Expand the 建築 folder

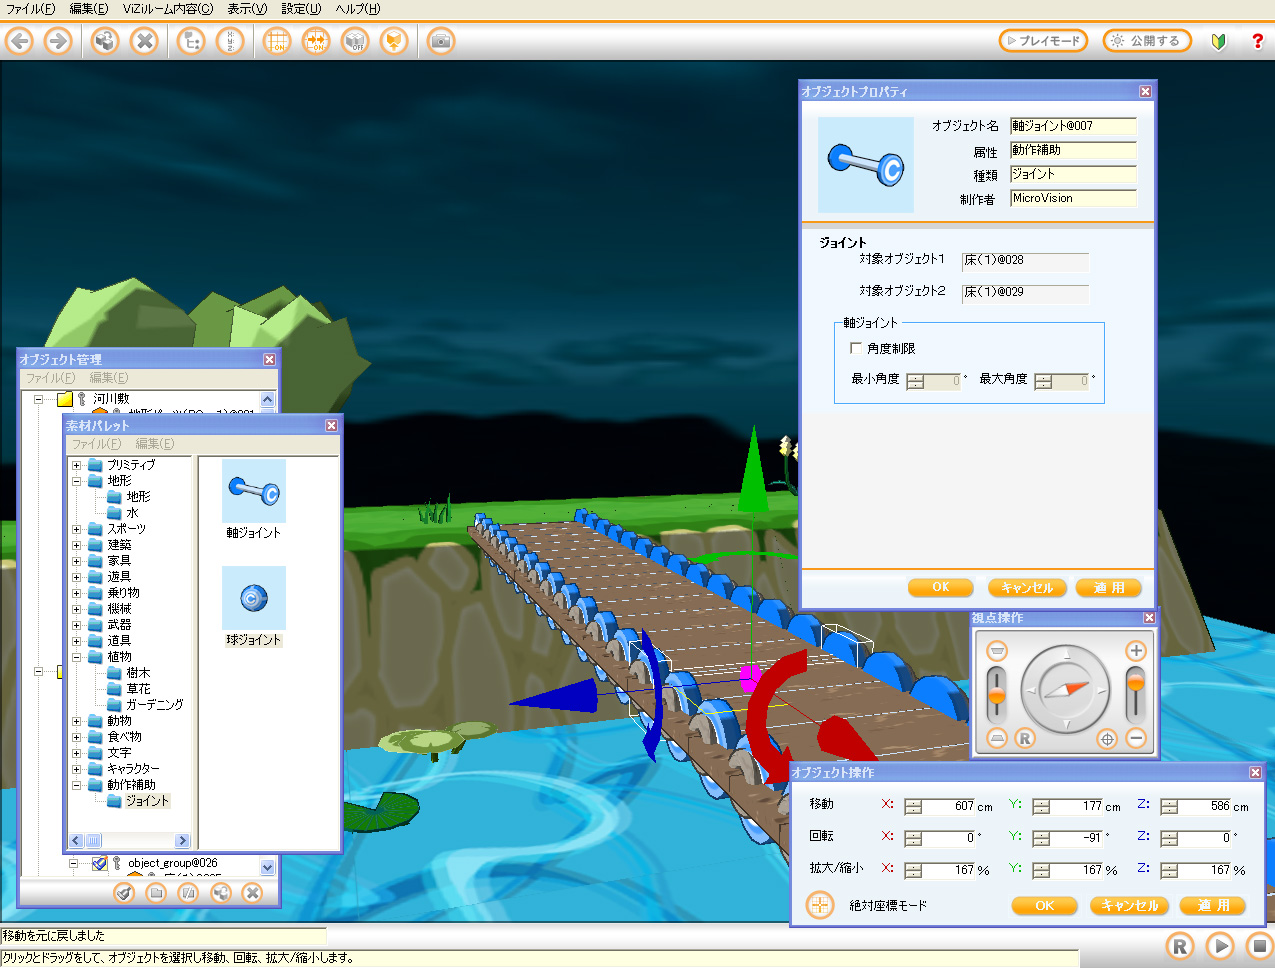tap(76, 545)
